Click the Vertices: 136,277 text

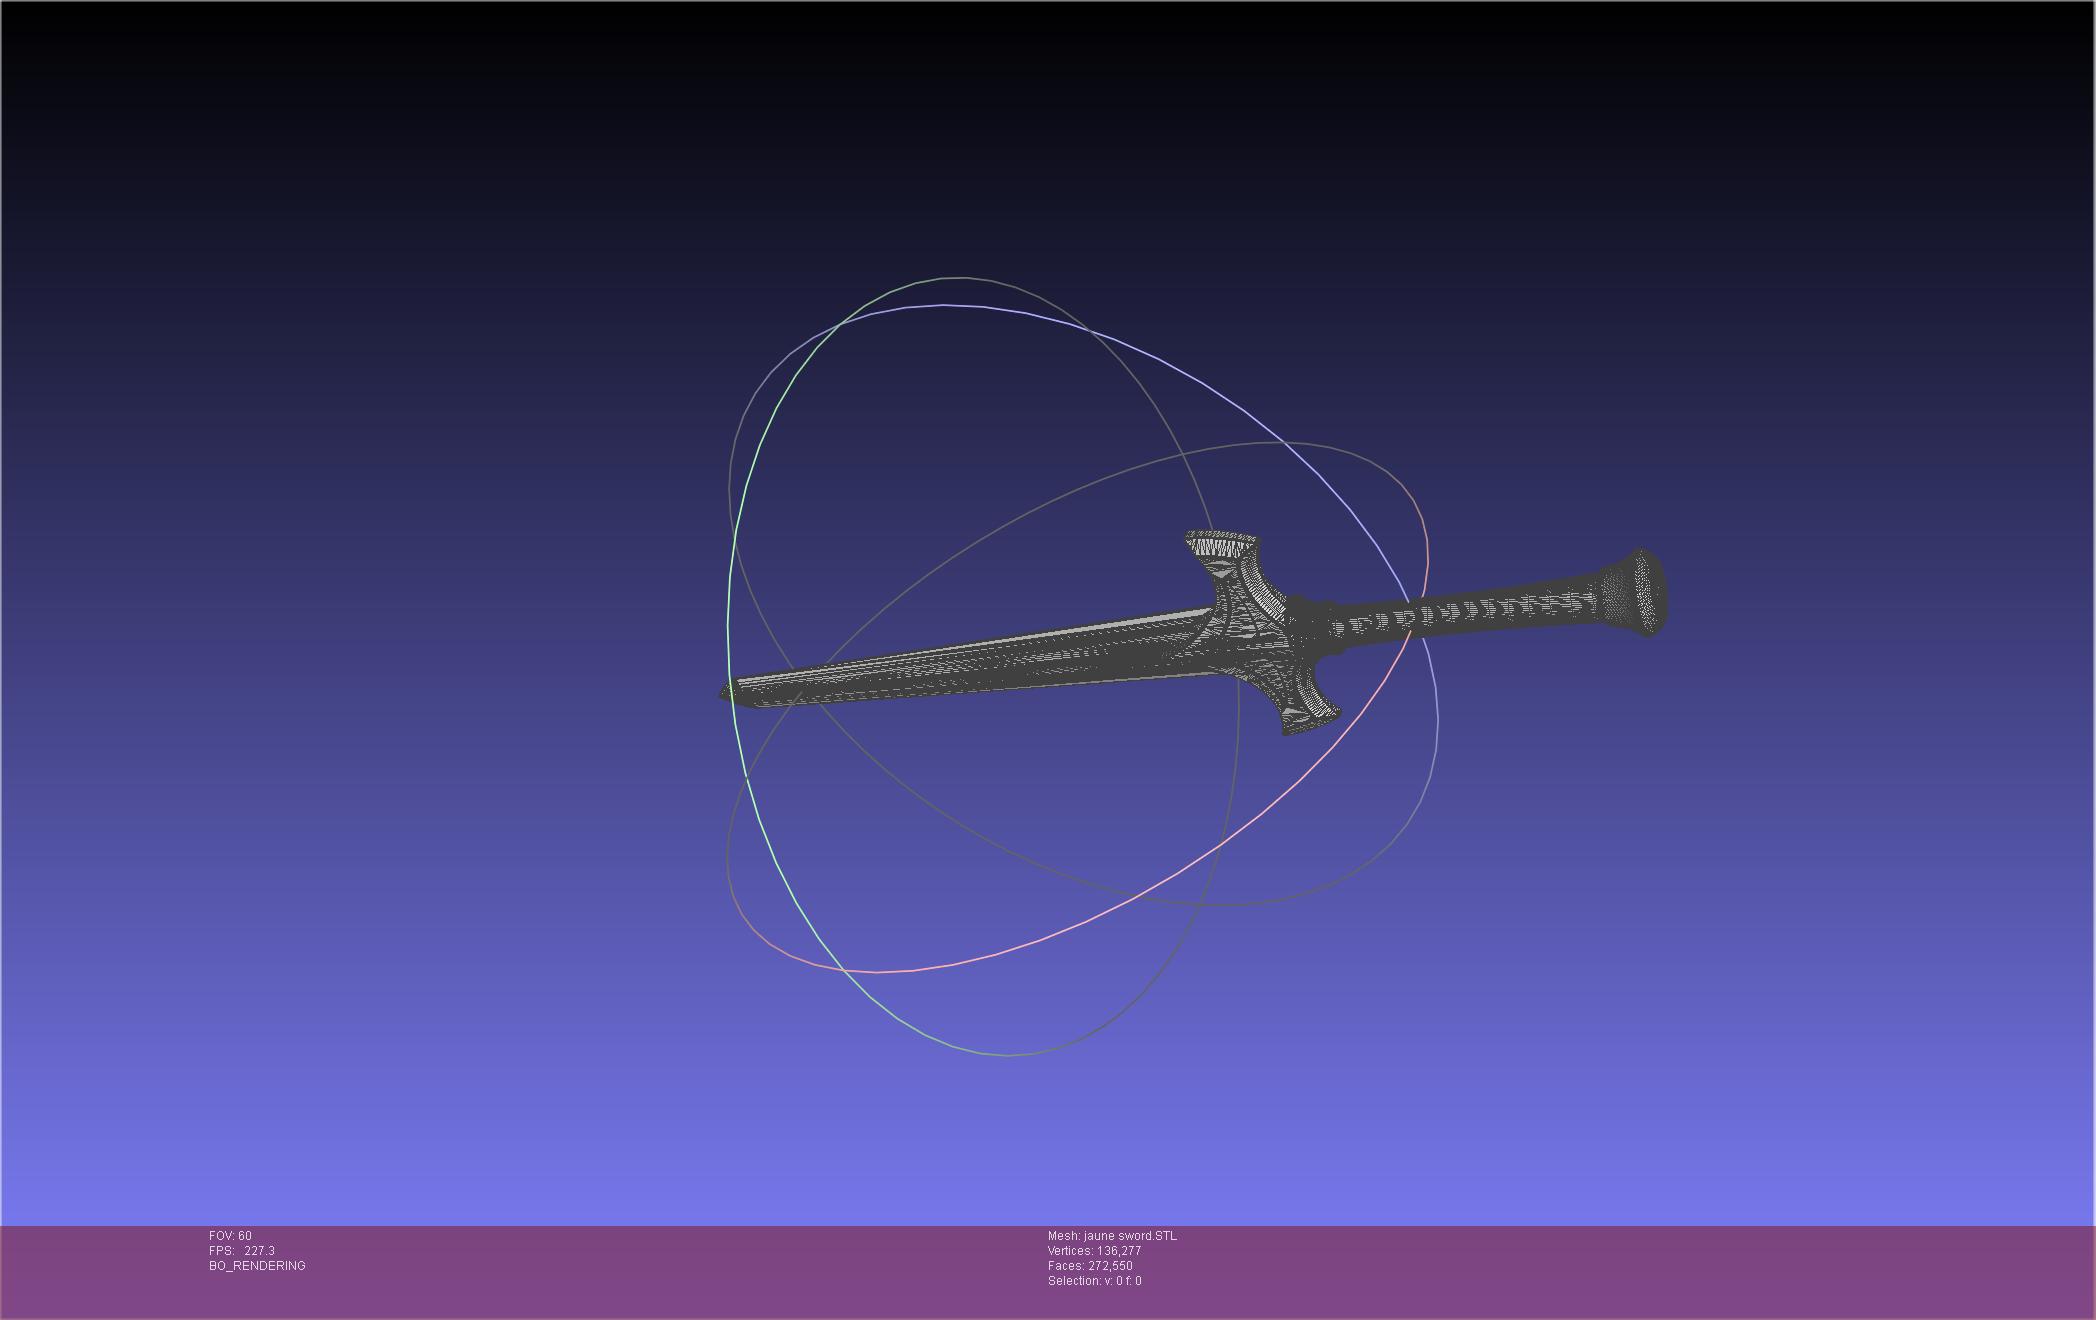tap(1094, 1251)
